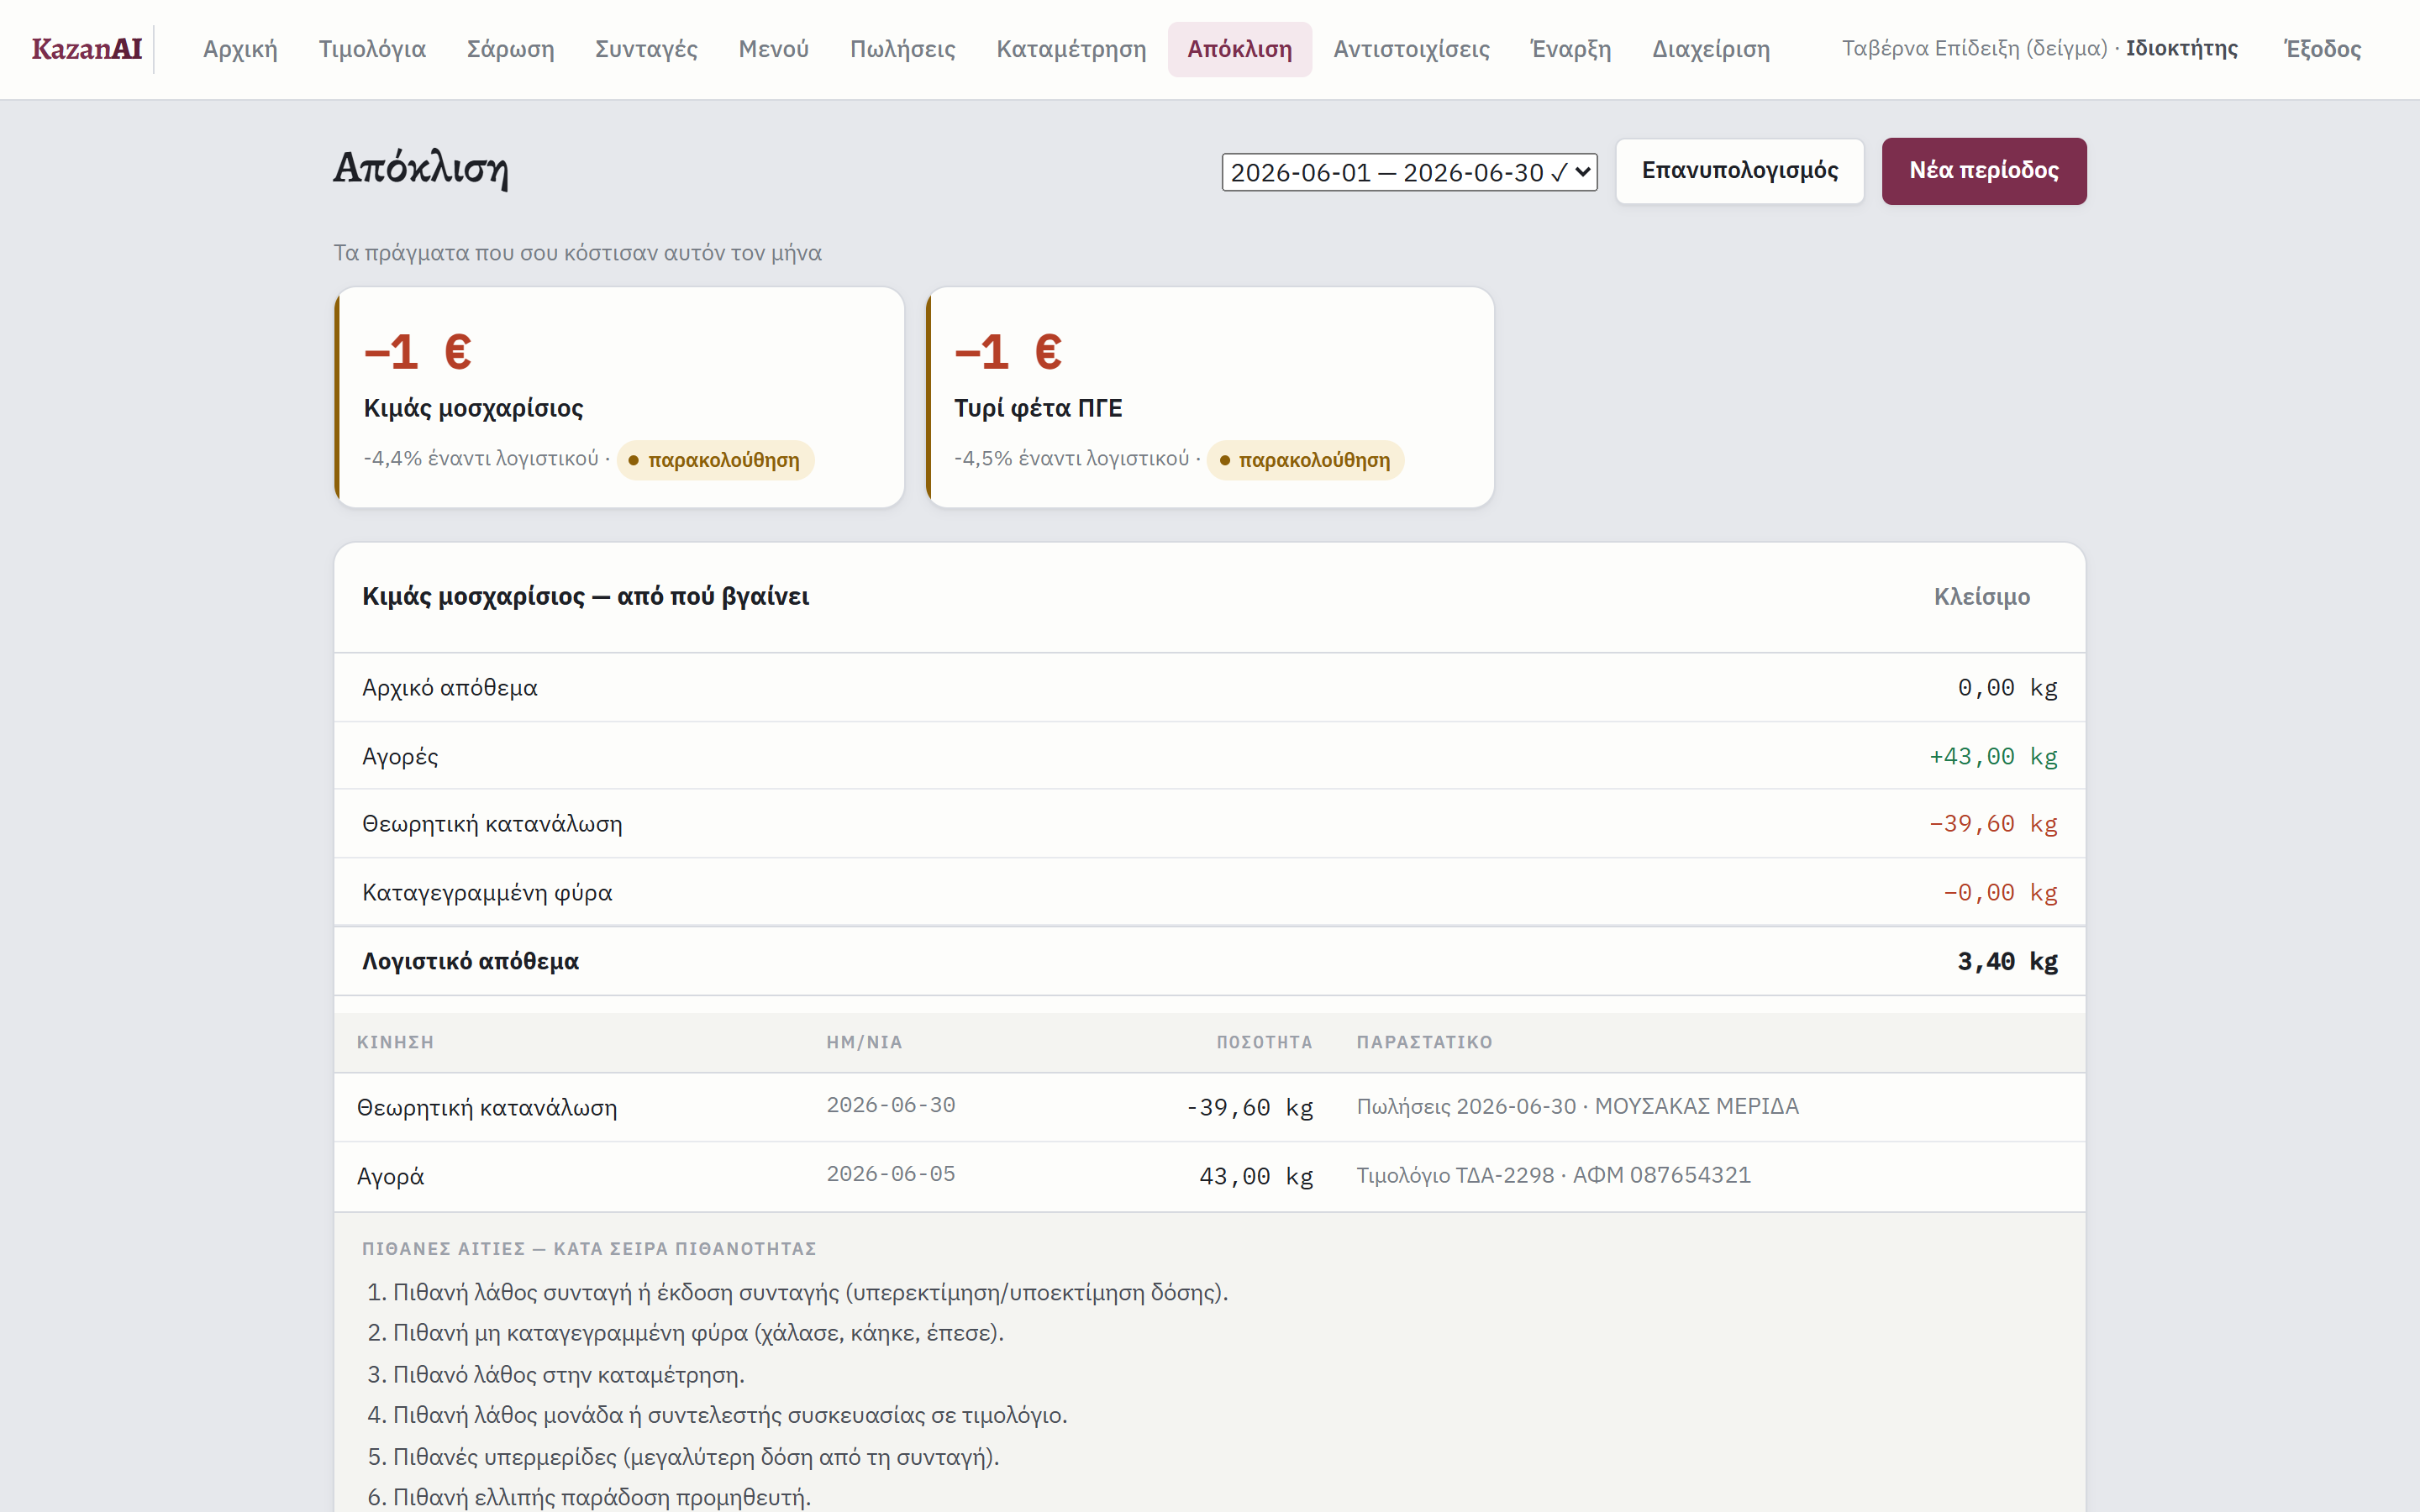Click παρακολούθηση badge on Κιμάς μοσχαρίσιος card

715,460
